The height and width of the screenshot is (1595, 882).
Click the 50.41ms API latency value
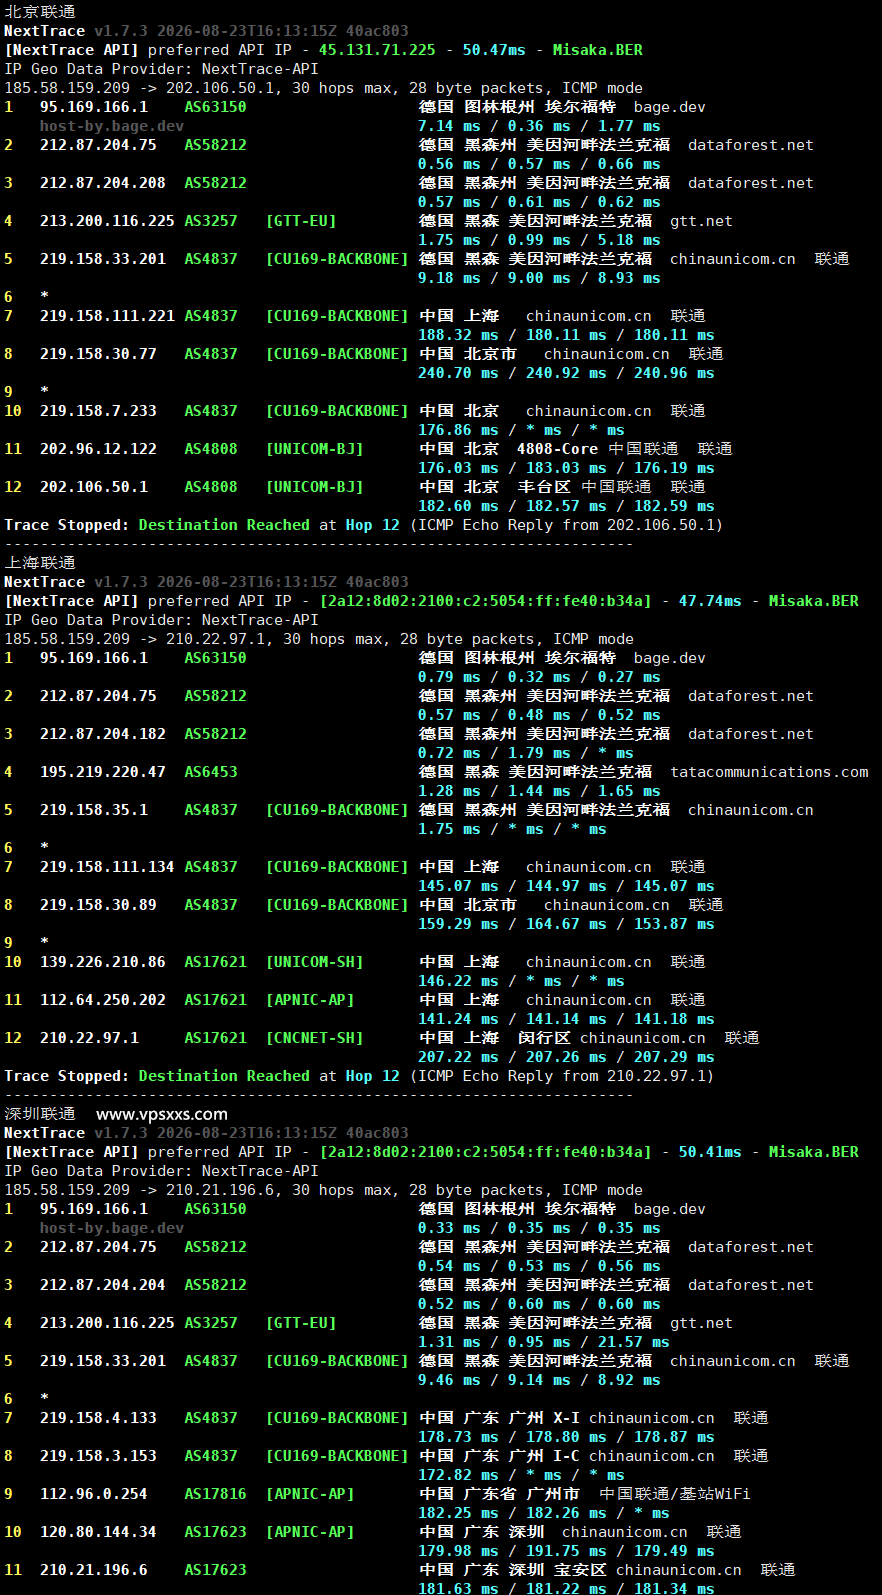pyautogui.click(x=710, y=1152)
